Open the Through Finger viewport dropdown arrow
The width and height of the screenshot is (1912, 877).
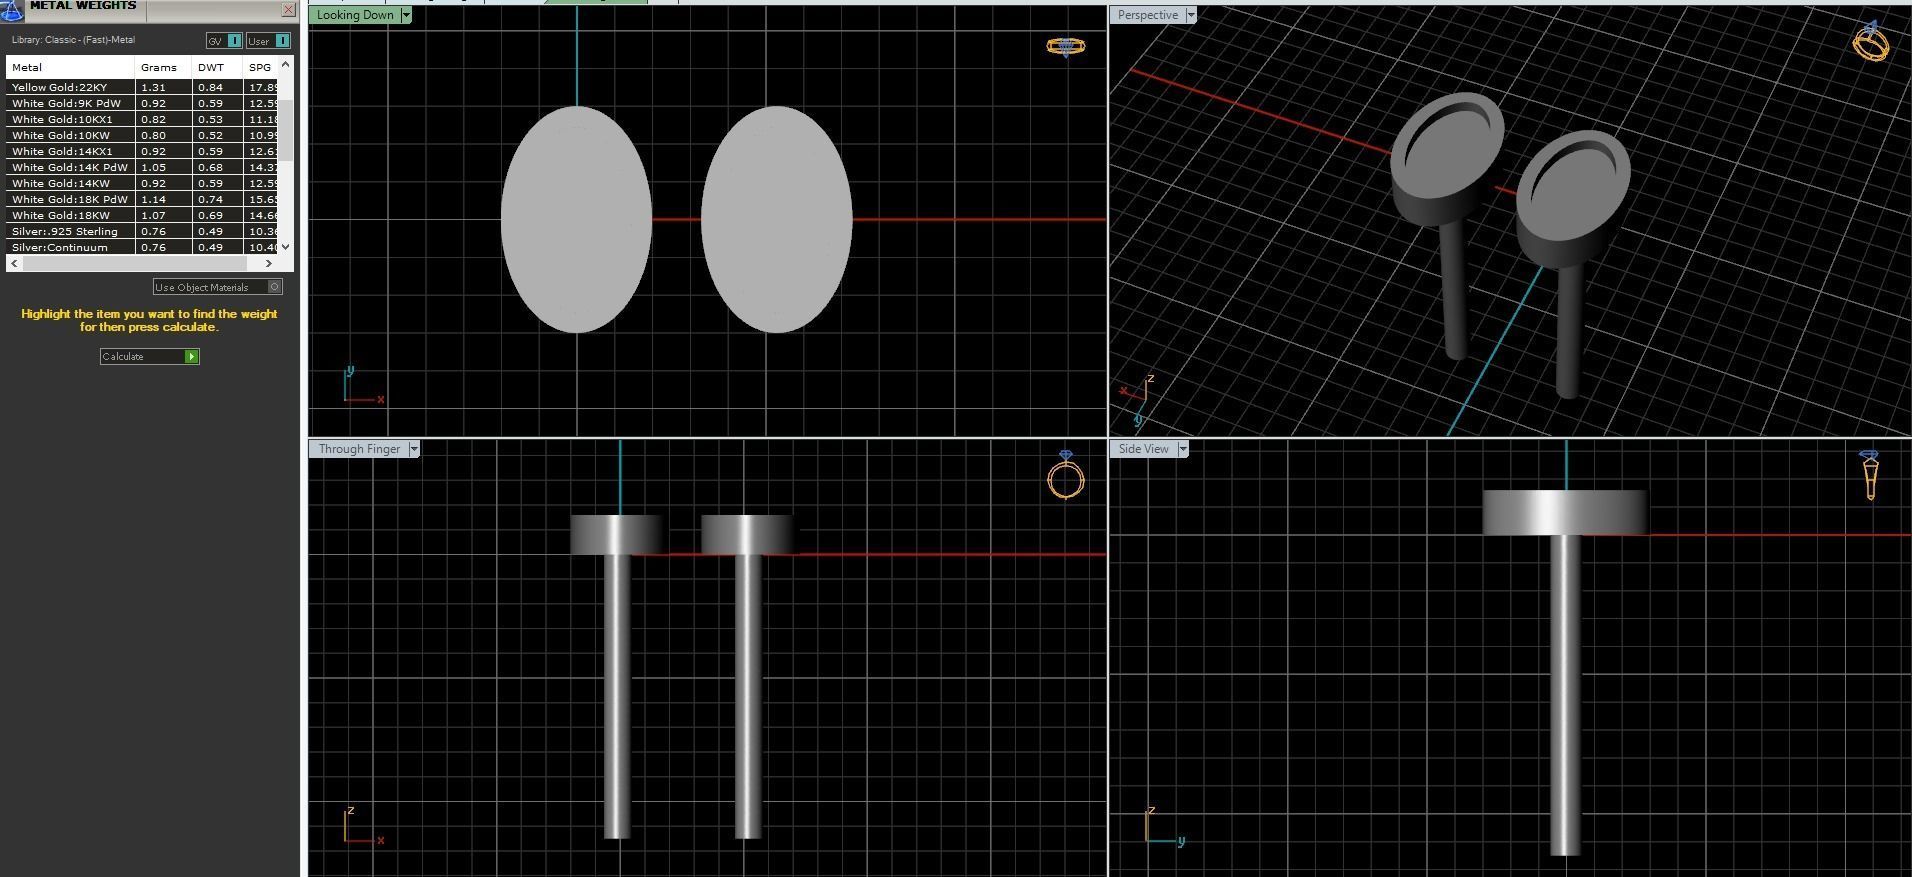coord(414,449)
